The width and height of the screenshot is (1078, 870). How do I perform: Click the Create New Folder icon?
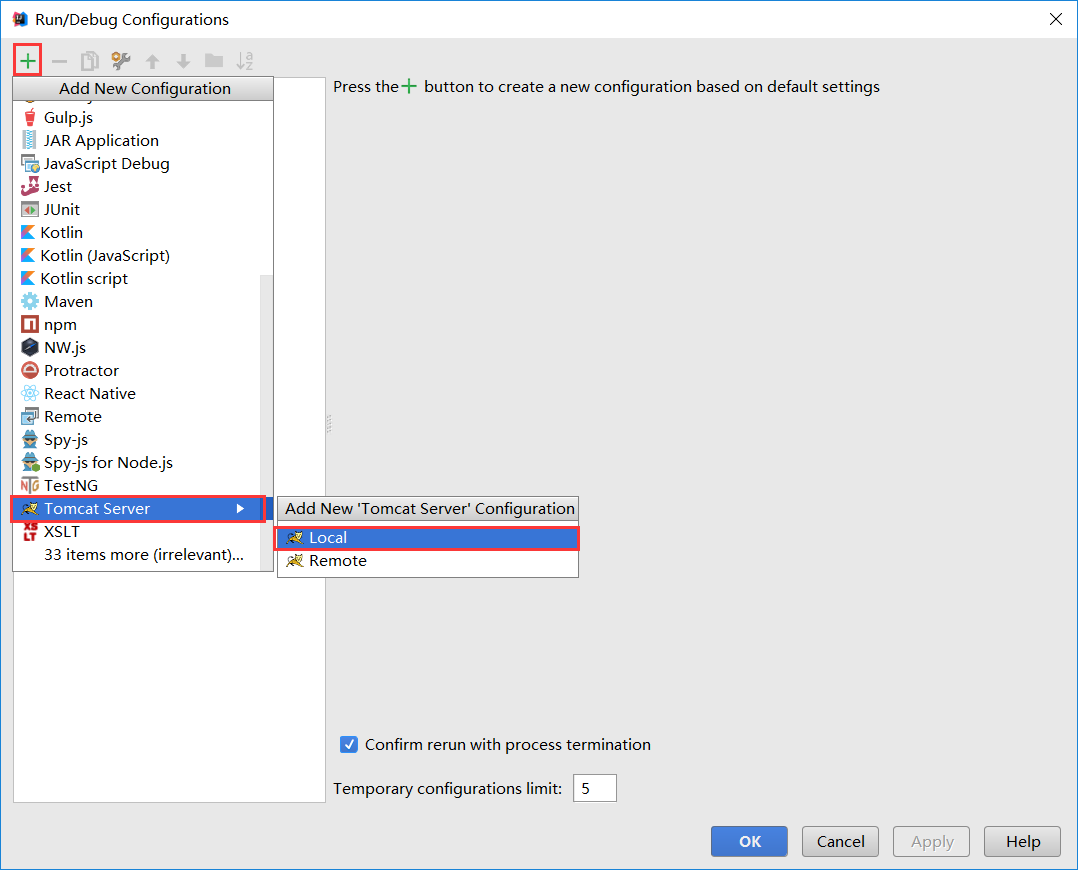pos(214,61)
